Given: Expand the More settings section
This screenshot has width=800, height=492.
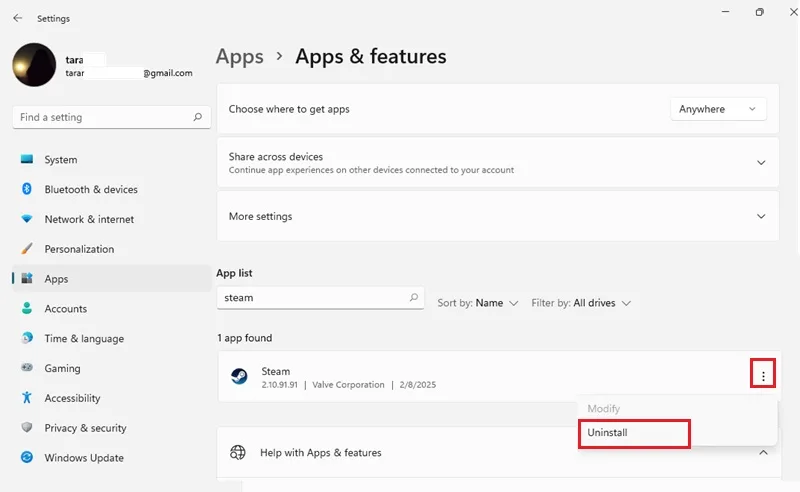Looking at the screenshot, I should (497, 216).
